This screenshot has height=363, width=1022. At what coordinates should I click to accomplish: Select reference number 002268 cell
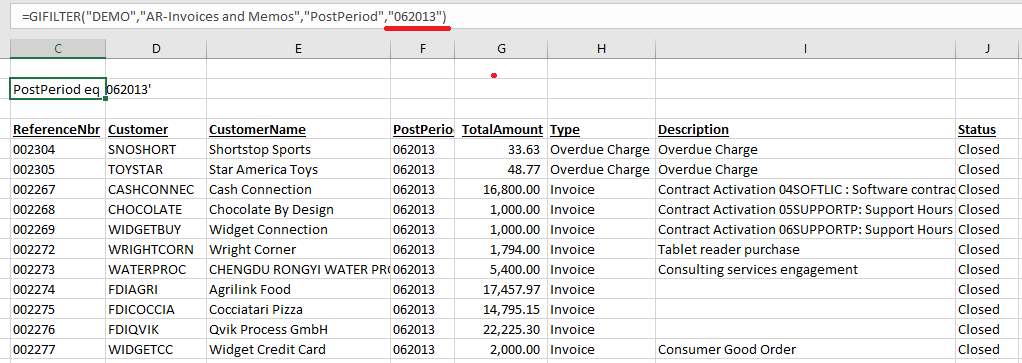(x=58, y=209)
